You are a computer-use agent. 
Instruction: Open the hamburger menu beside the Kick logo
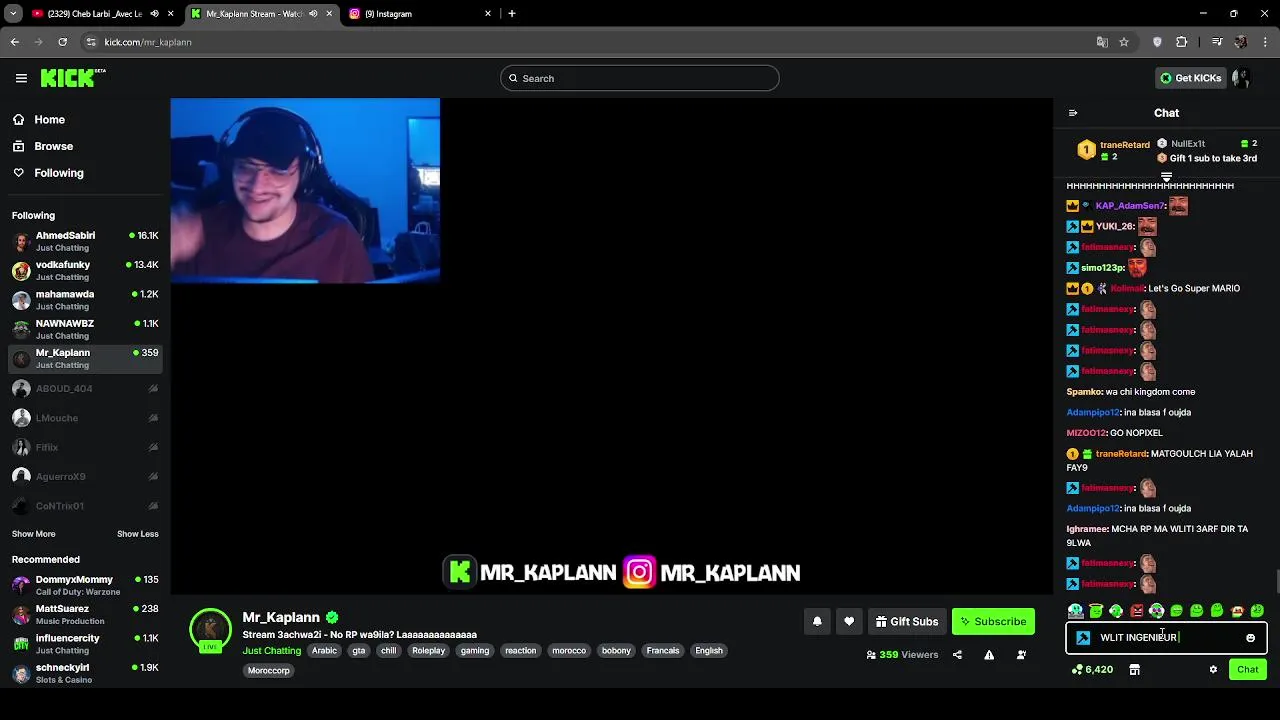tap(21, 78)
